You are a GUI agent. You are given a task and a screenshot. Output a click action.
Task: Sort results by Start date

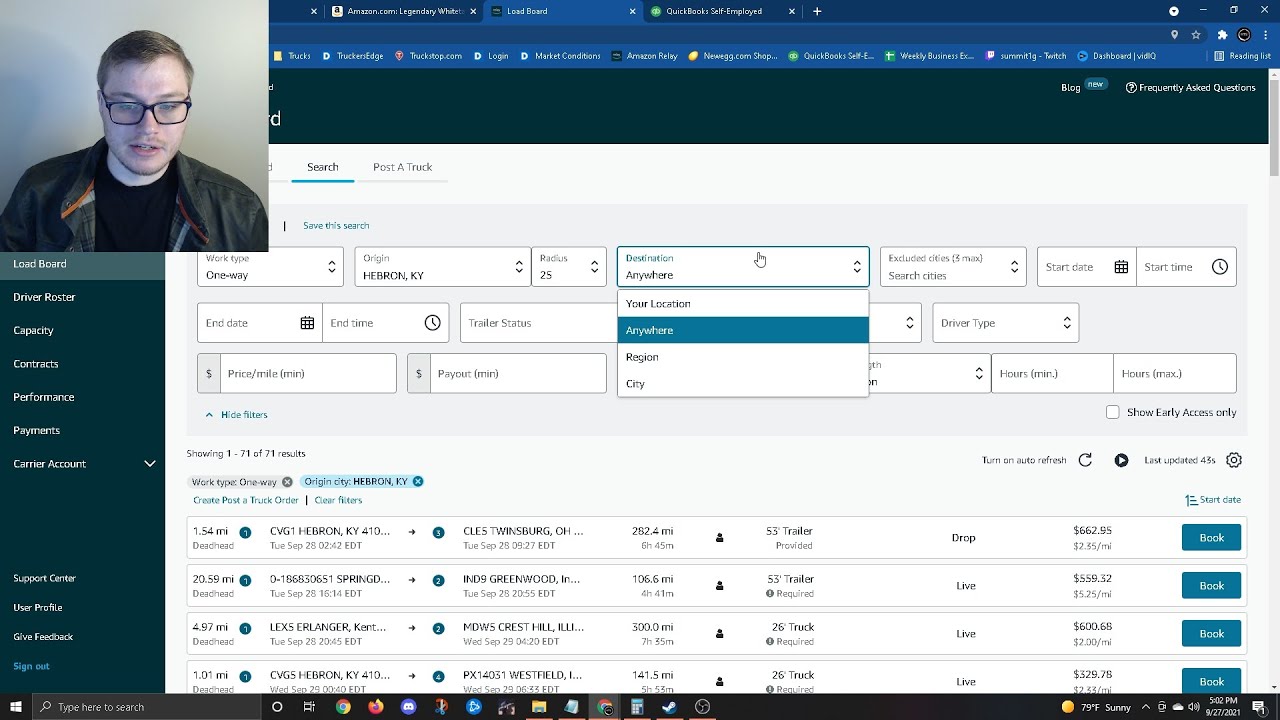click(1213, 500)
